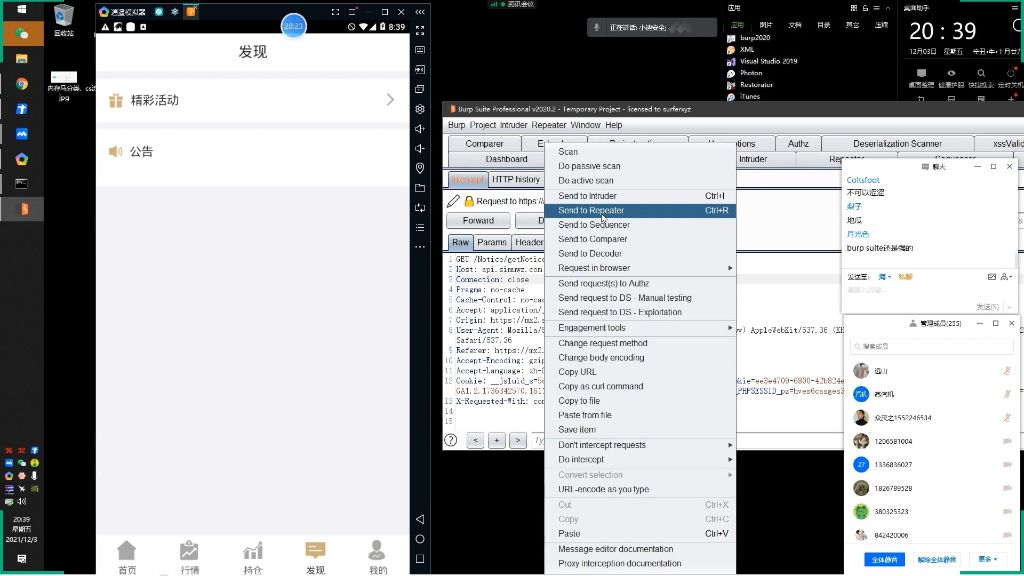Open emulator settings gear icon

coord(420,109)
